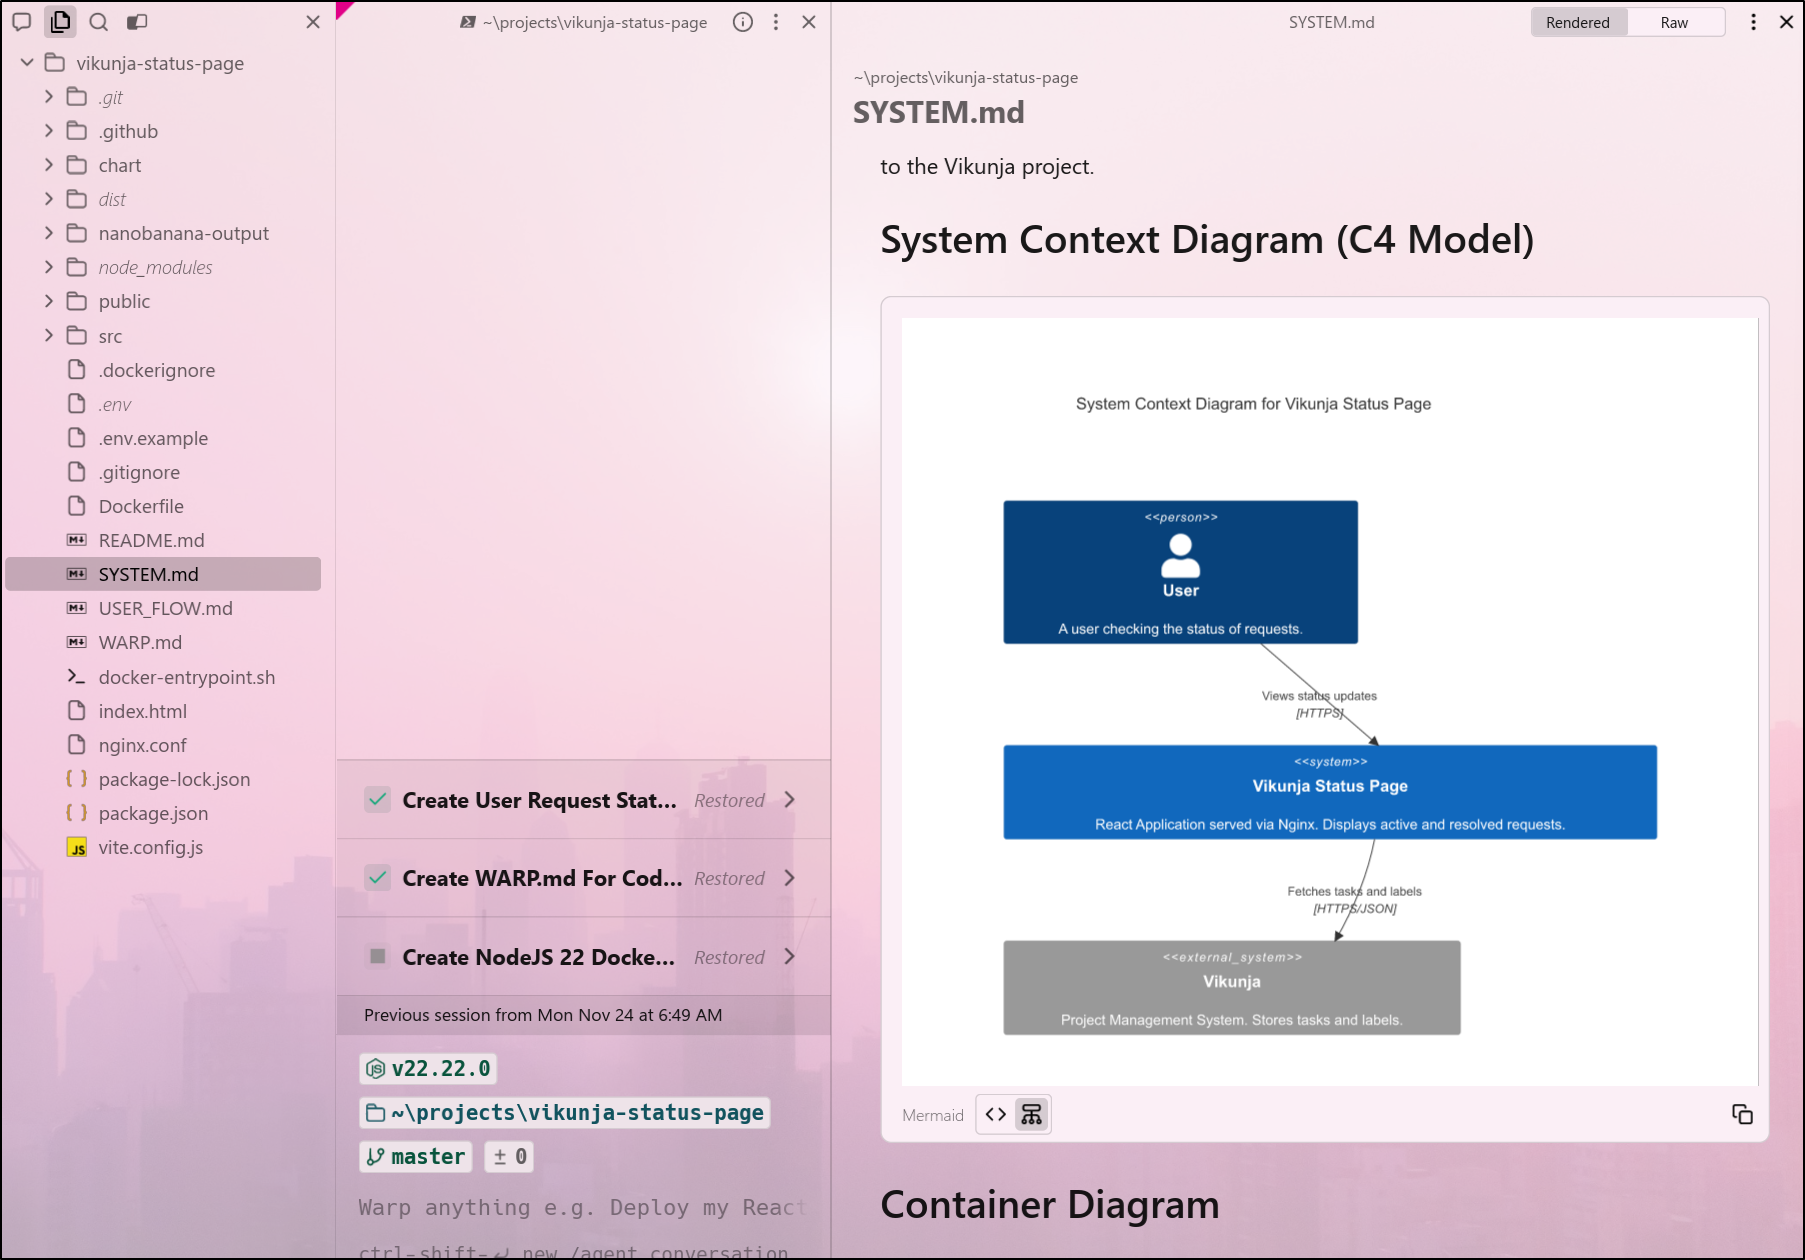
Task: Open the .dockerignore file
Action: point(163,370)
